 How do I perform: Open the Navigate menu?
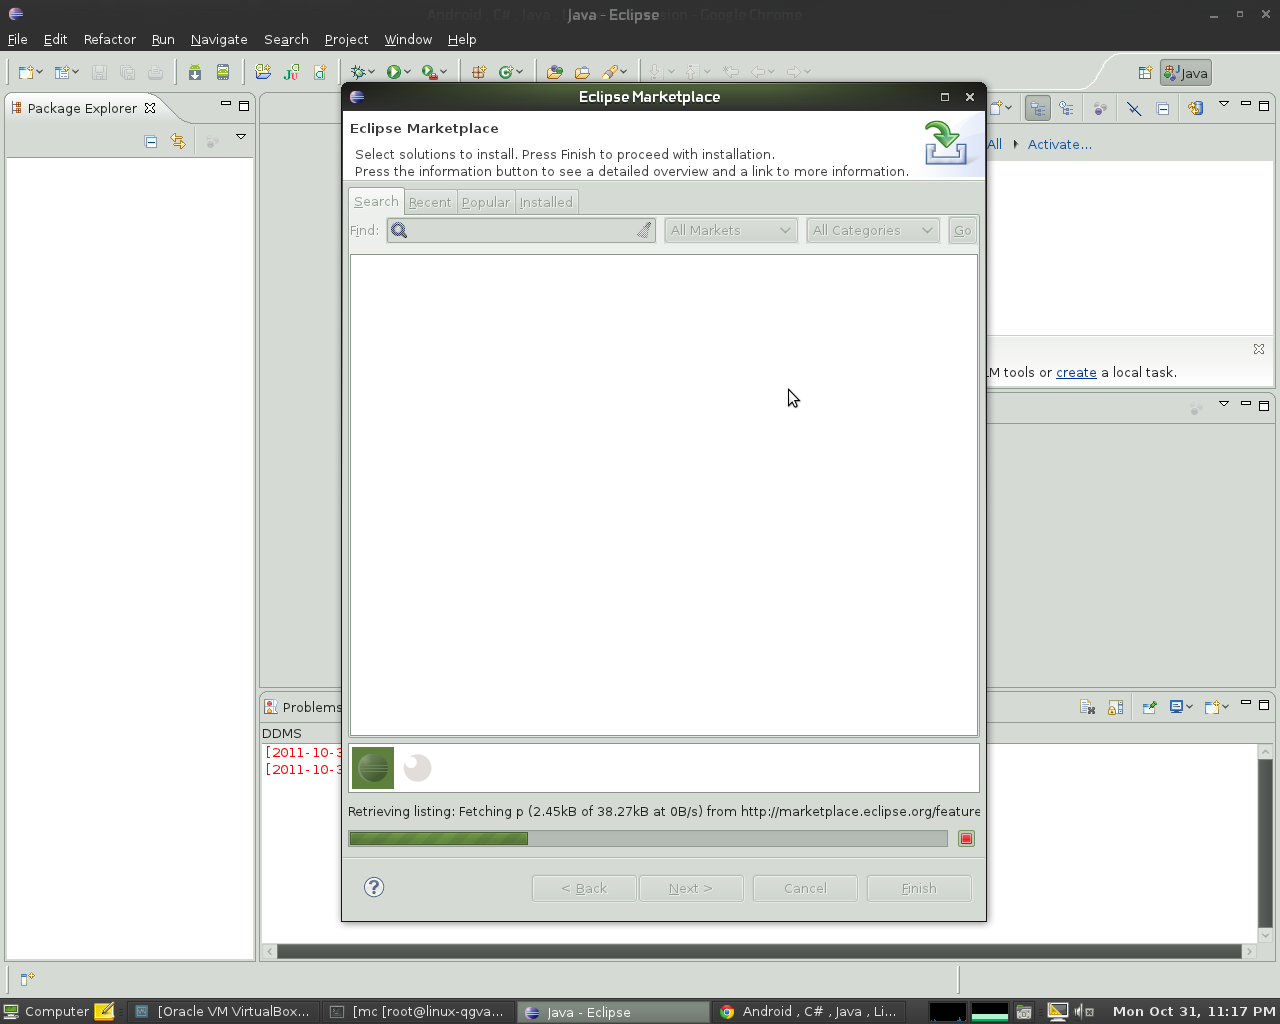click(219, 39)
